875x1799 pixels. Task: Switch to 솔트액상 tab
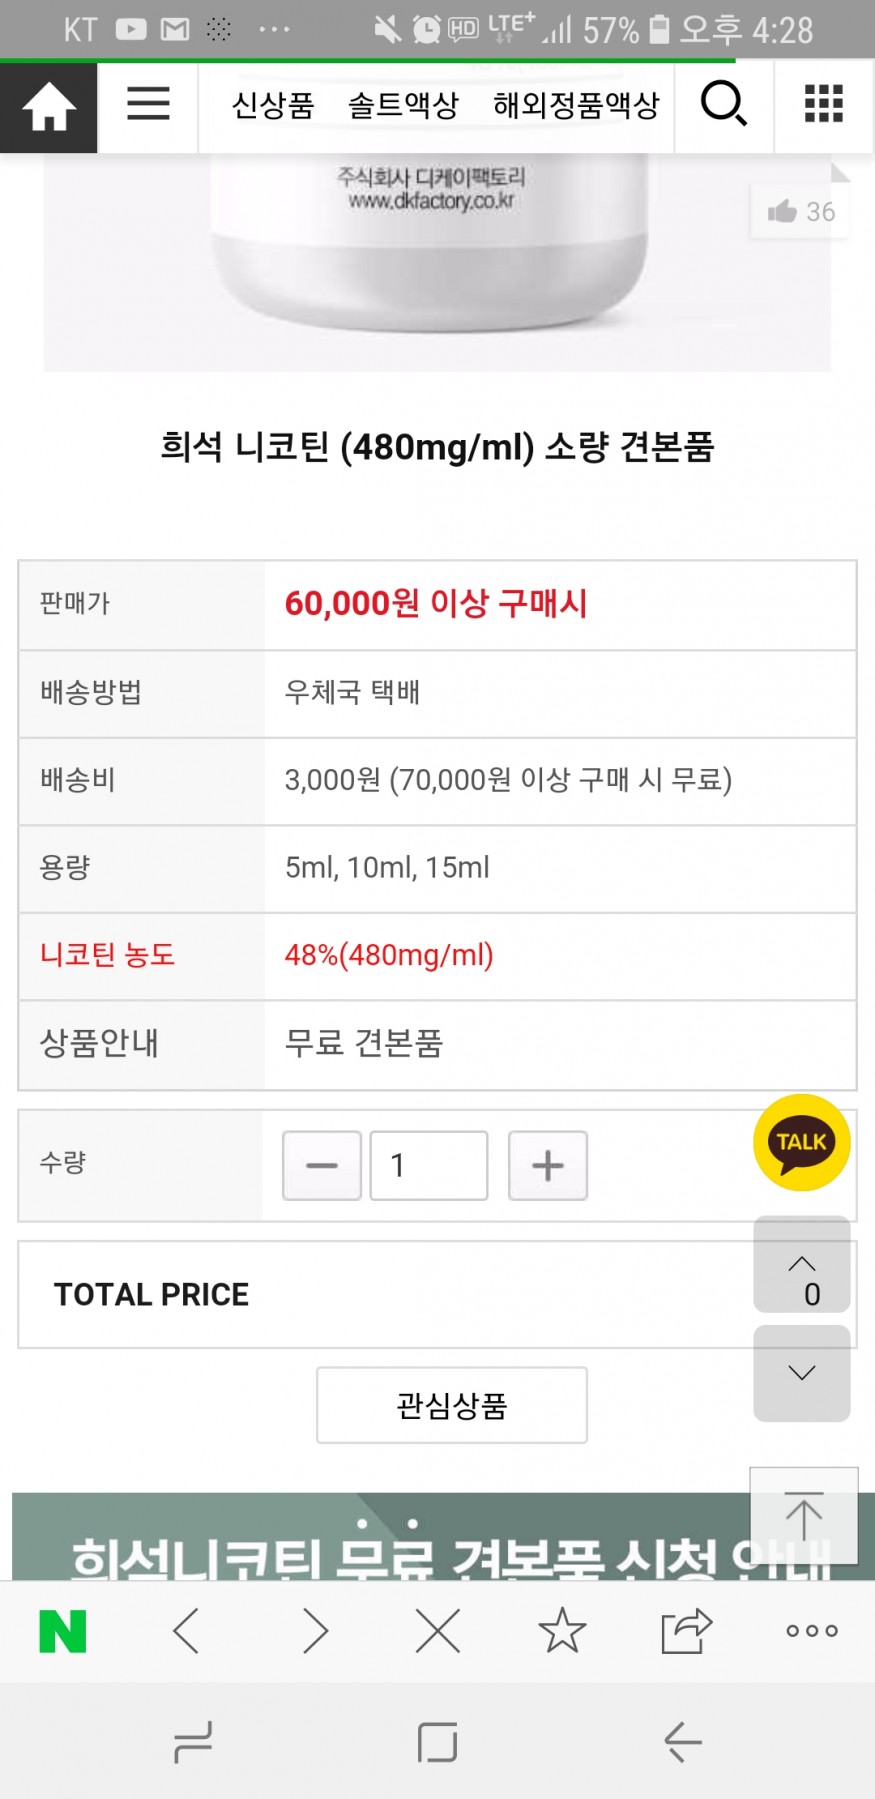tap(403, 105)
